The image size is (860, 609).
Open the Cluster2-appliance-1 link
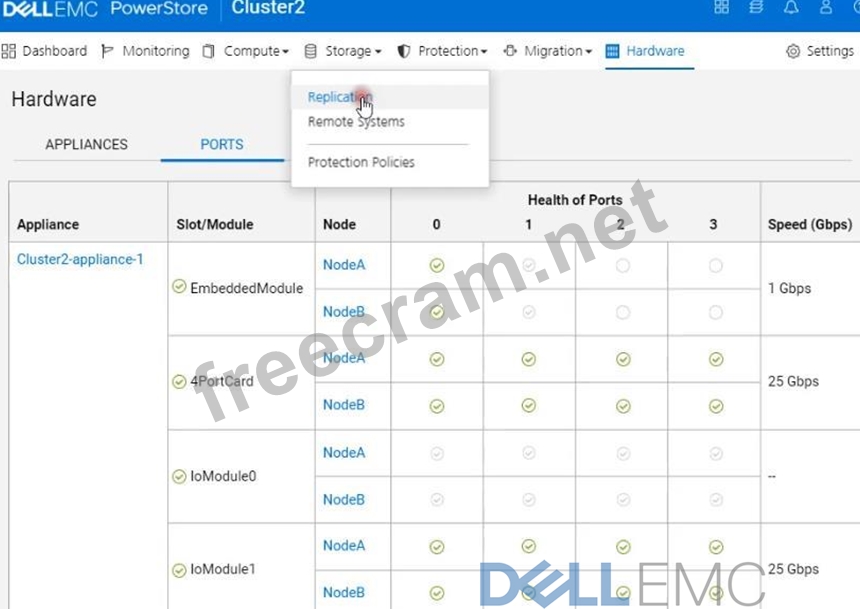coord(80,259)
